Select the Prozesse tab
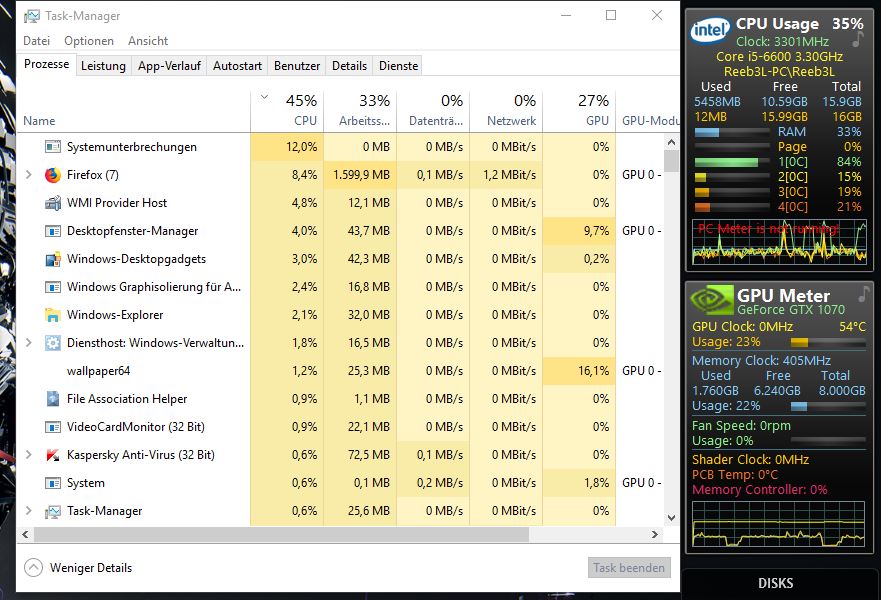 [46, 64]
